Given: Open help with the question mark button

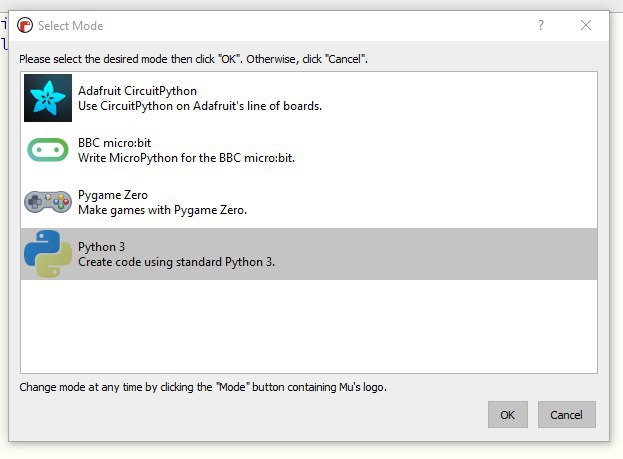Looking at the screenshot, I should (541, 25).
